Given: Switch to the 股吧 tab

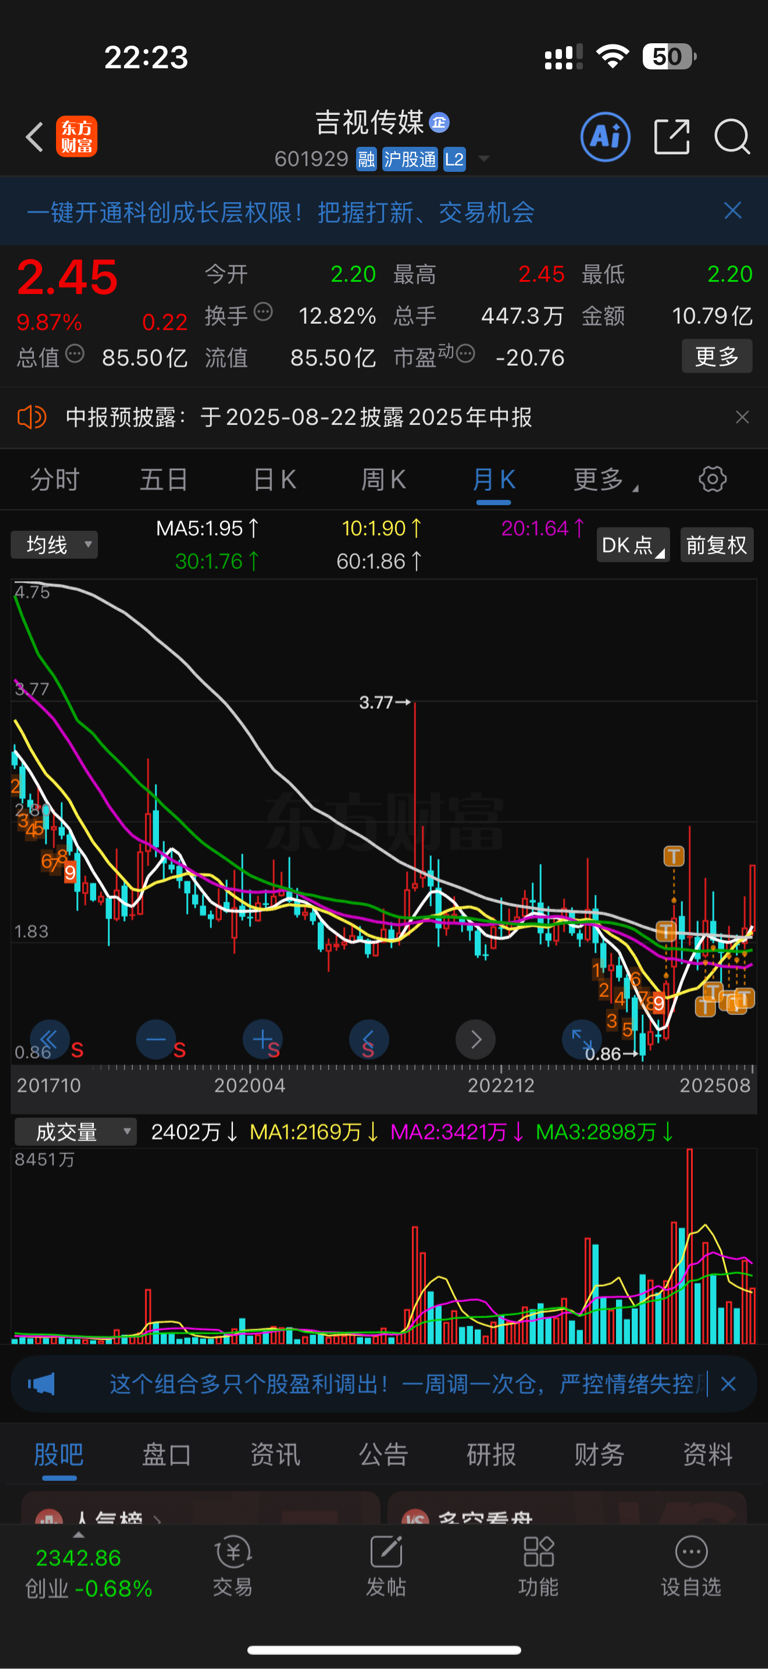Looking at the screenshot, I should click(59, 1455).
